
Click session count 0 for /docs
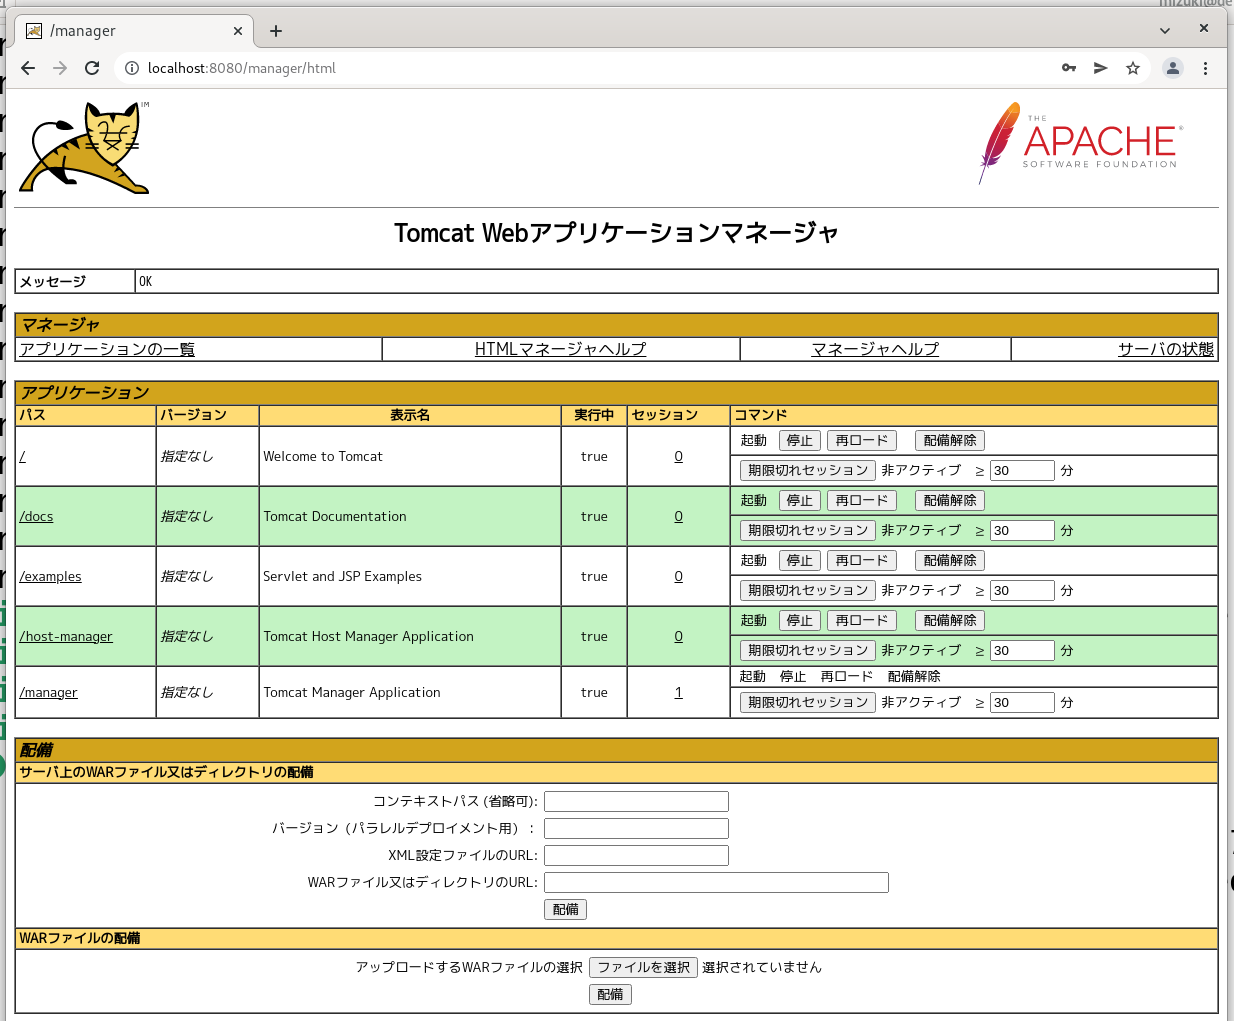click(678, 516)
